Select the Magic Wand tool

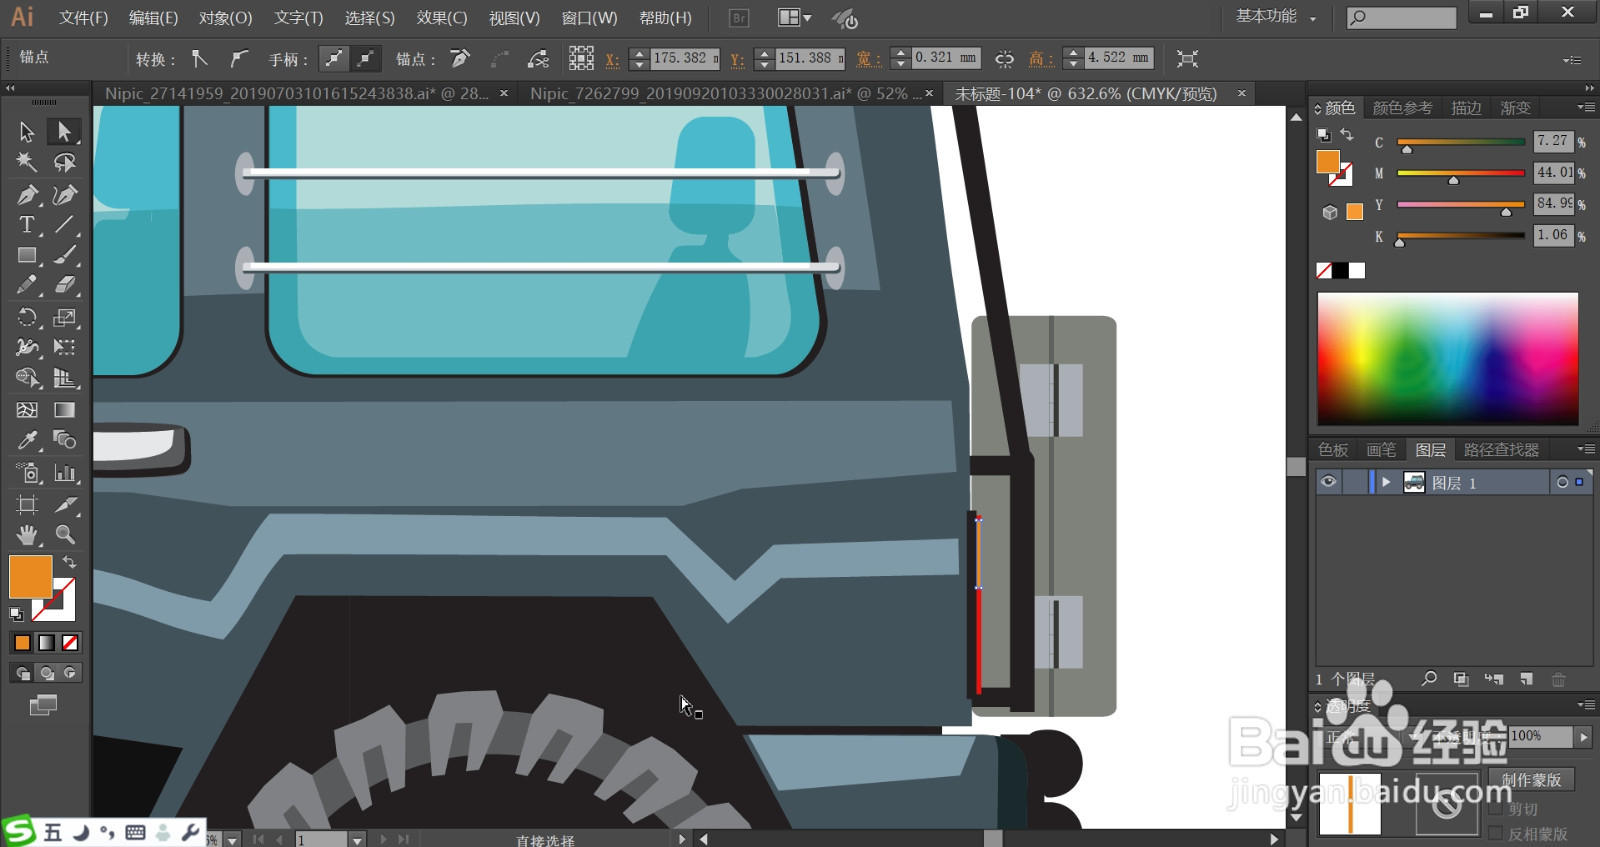pyautogui.click(x=27, y=162)
